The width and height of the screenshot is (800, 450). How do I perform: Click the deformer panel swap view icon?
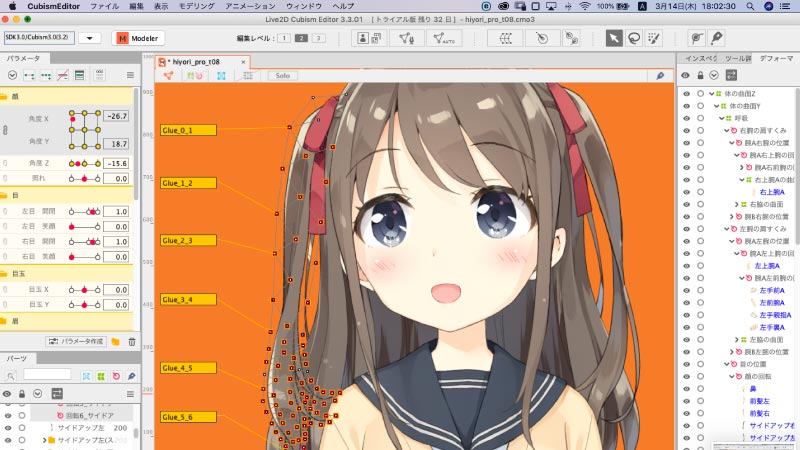731,75
